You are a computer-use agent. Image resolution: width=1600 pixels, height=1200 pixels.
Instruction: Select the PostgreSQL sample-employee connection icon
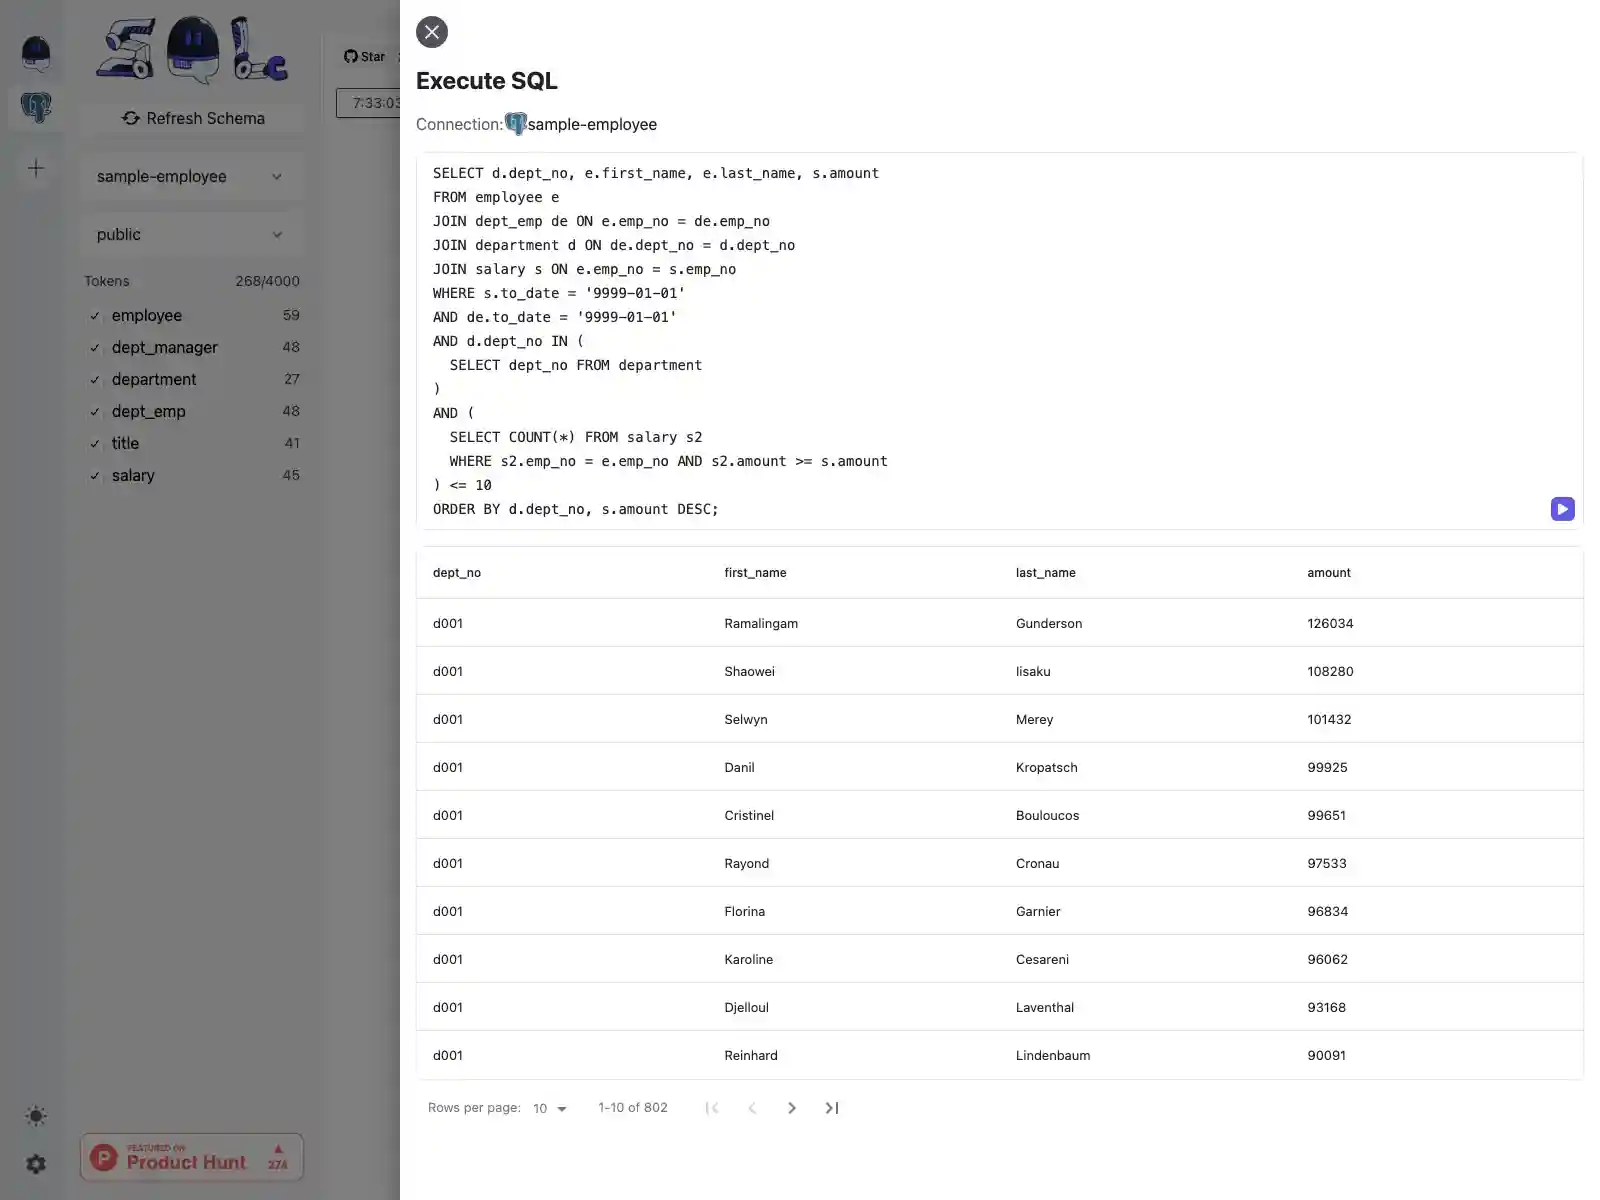click(36, 108)
